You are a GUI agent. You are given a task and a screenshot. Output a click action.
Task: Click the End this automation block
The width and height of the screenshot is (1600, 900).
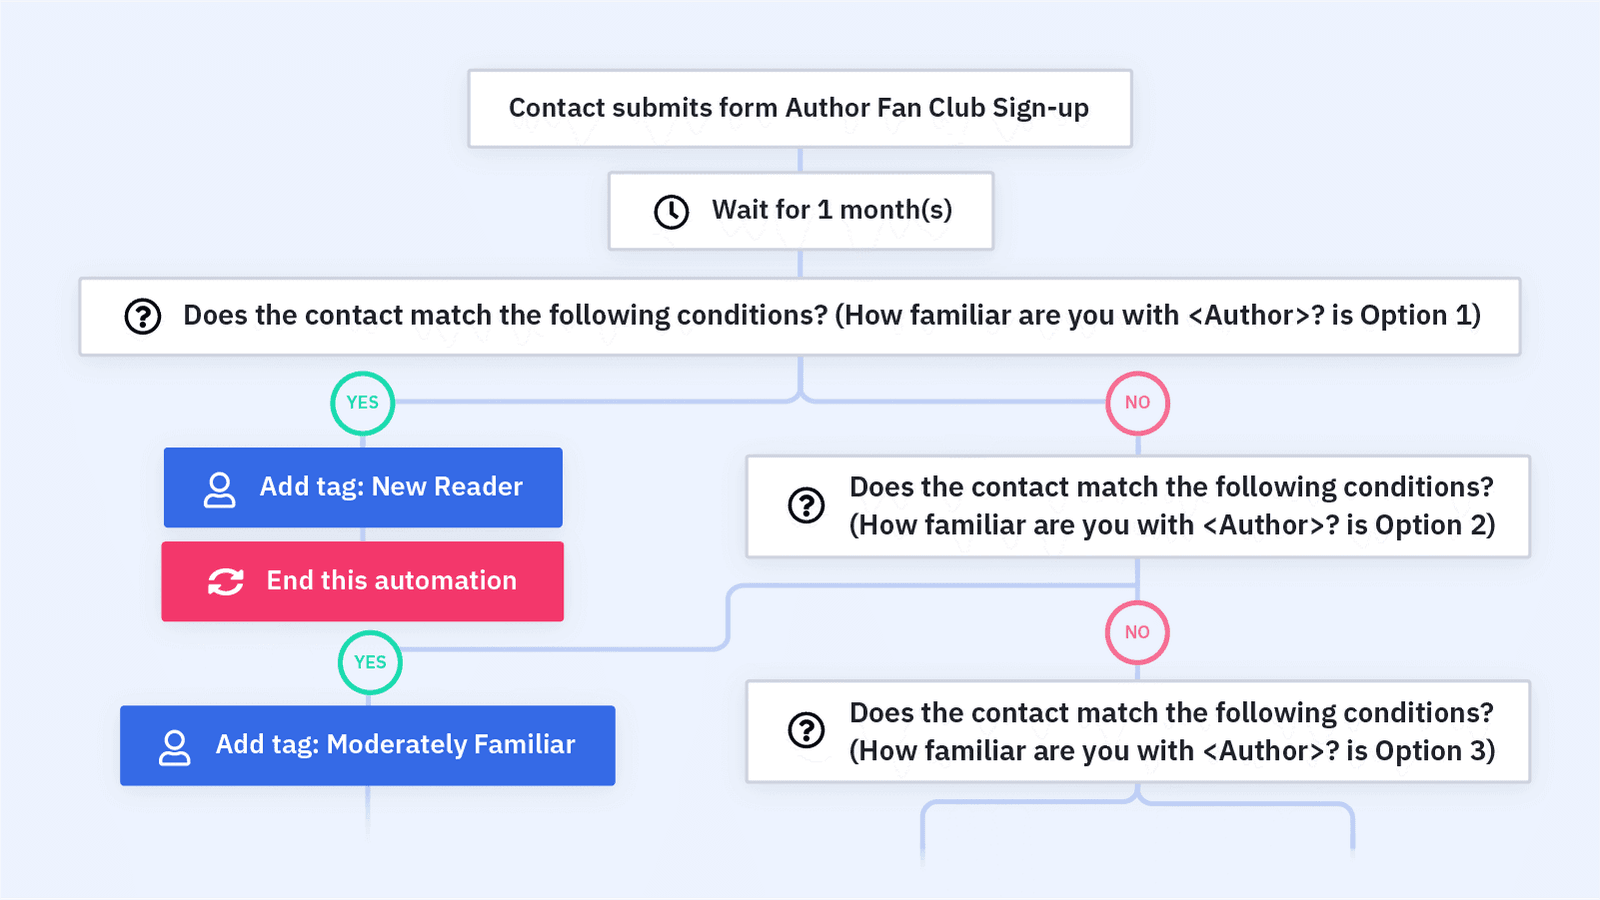(x=391, y=581)
